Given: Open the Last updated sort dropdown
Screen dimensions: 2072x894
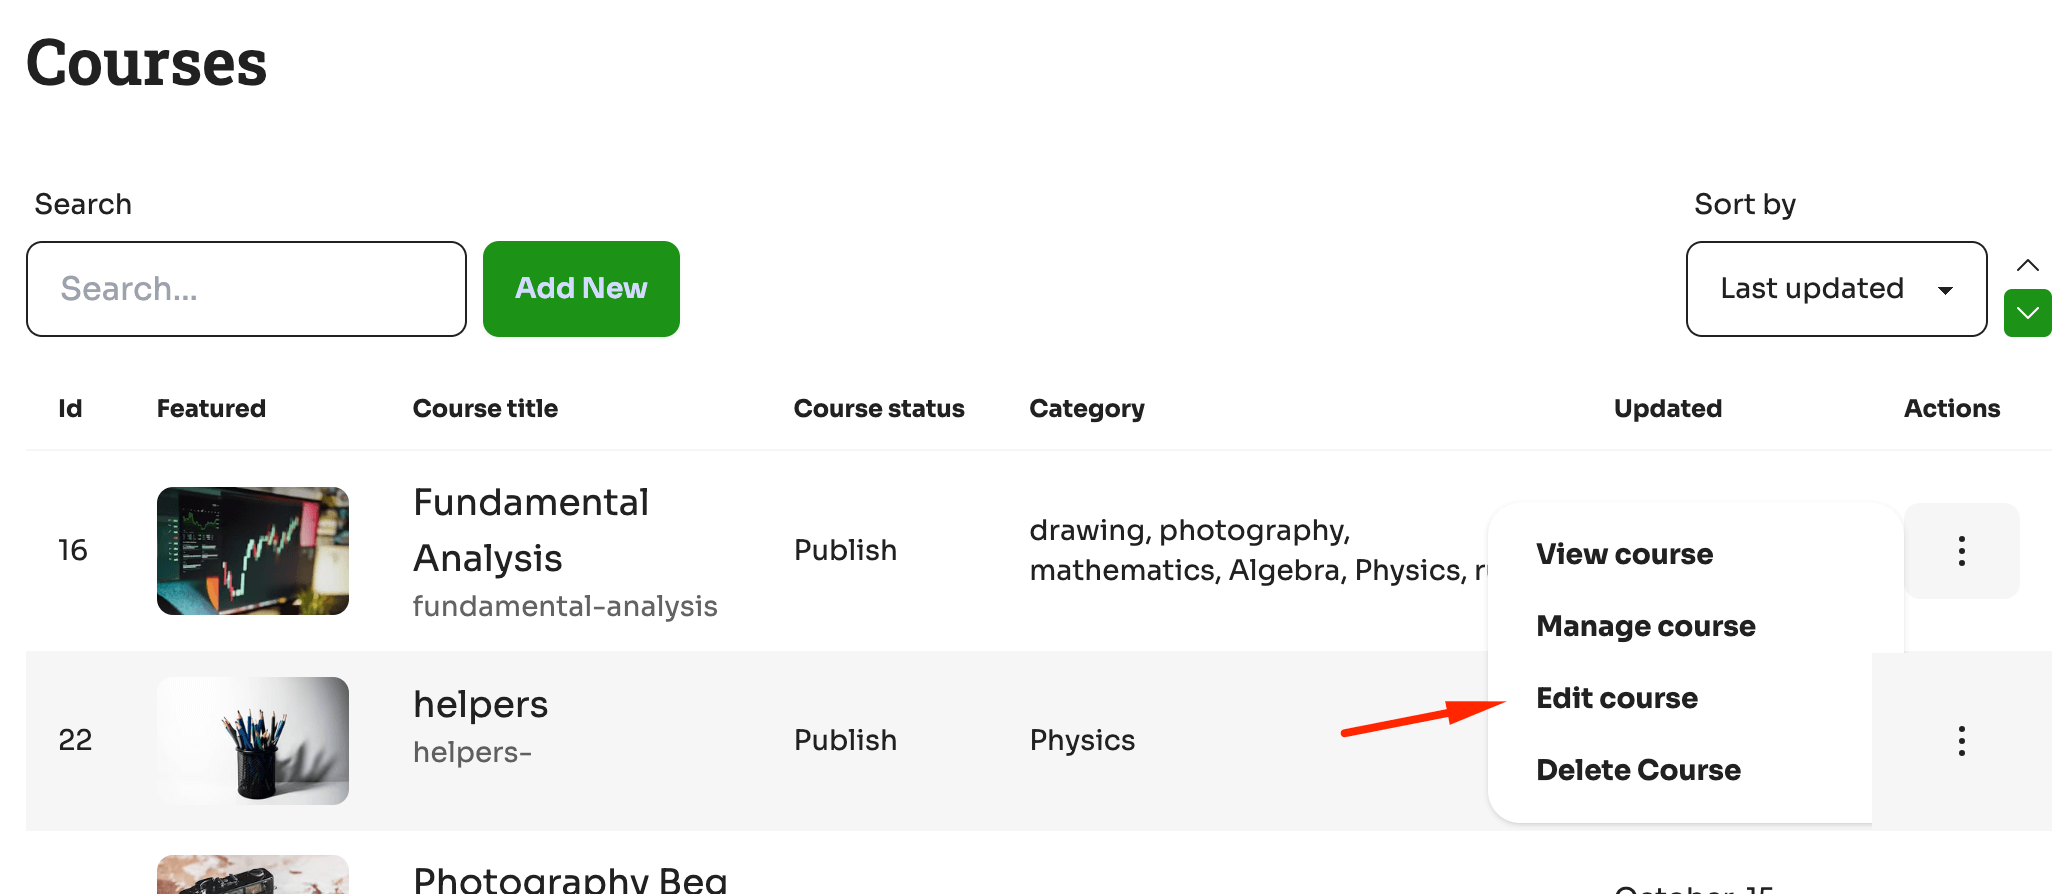Looking at the screenshot, I should tap(1835, 289).
